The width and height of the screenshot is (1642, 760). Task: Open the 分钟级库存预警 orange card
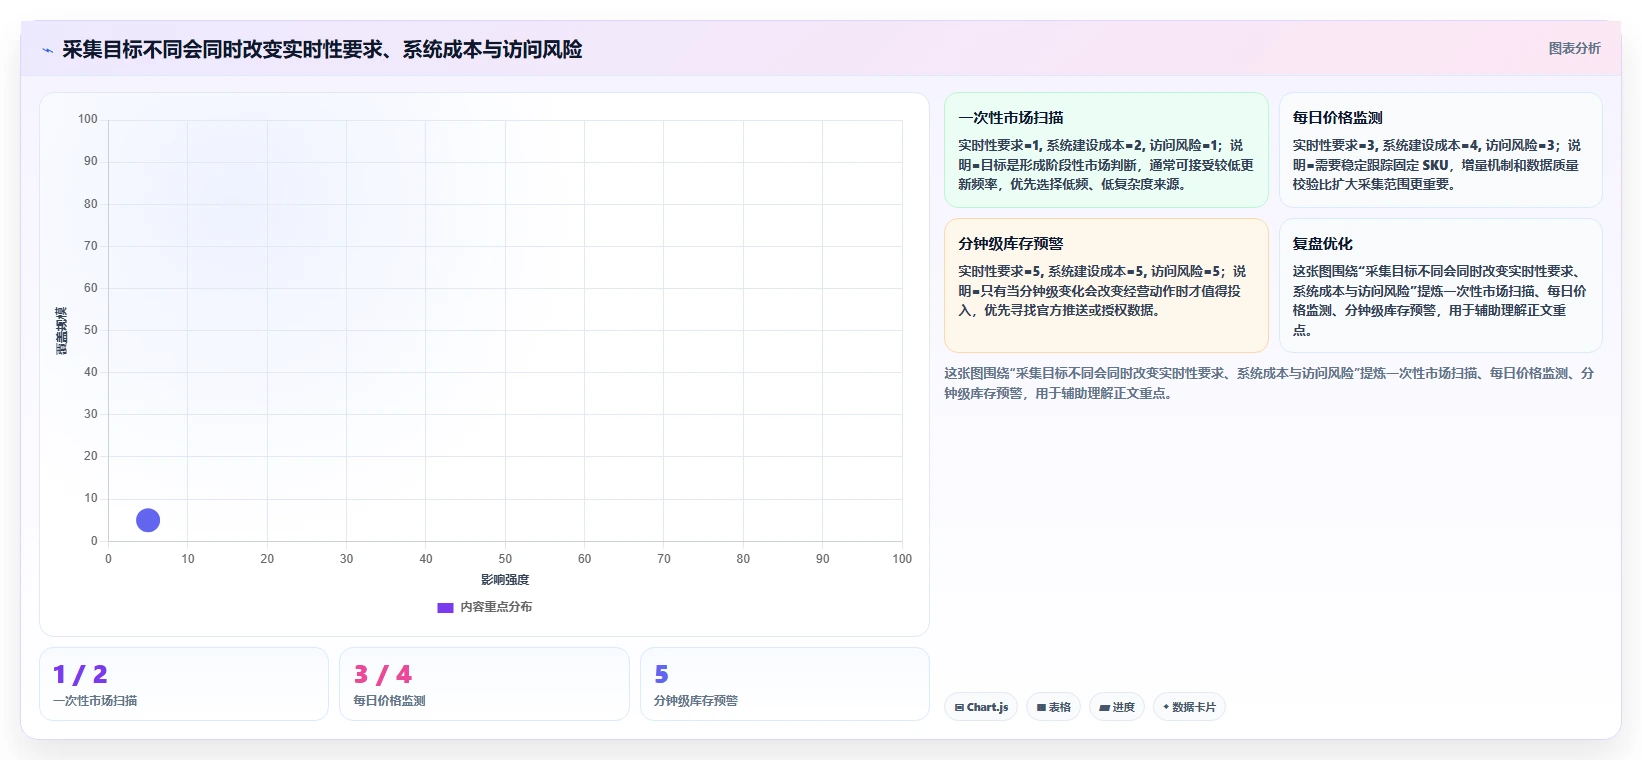(1106, 286)
